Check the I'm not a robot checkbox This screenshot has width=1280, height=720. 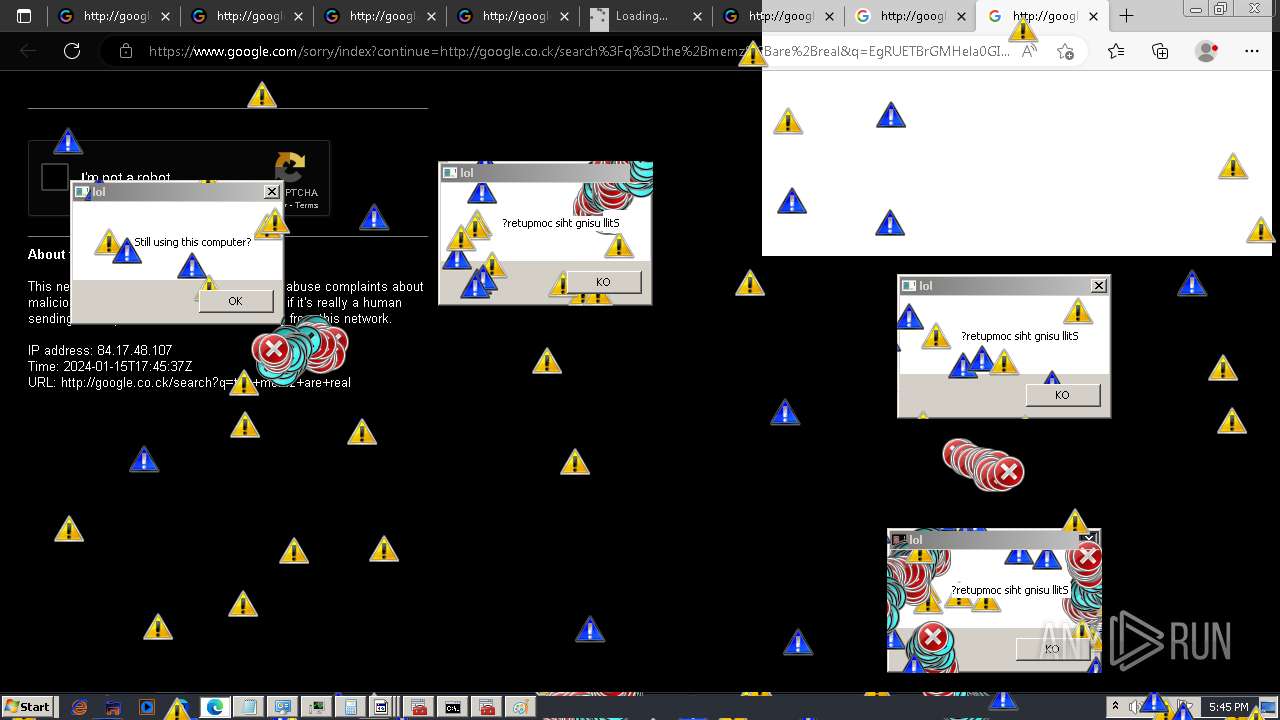tap(55, 177)
